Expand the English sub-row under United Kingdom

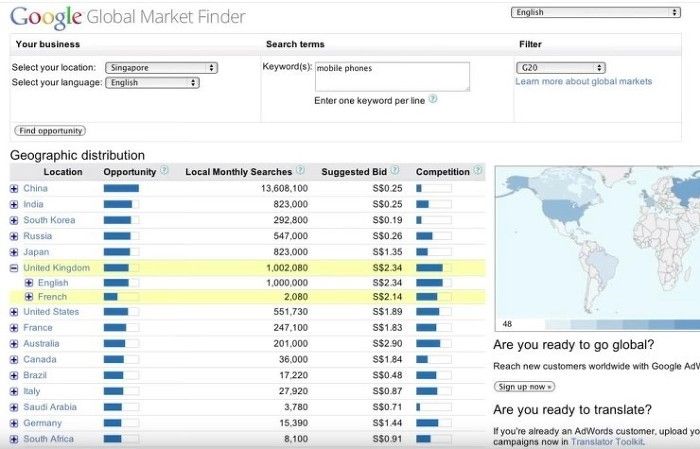pos(29,283)
